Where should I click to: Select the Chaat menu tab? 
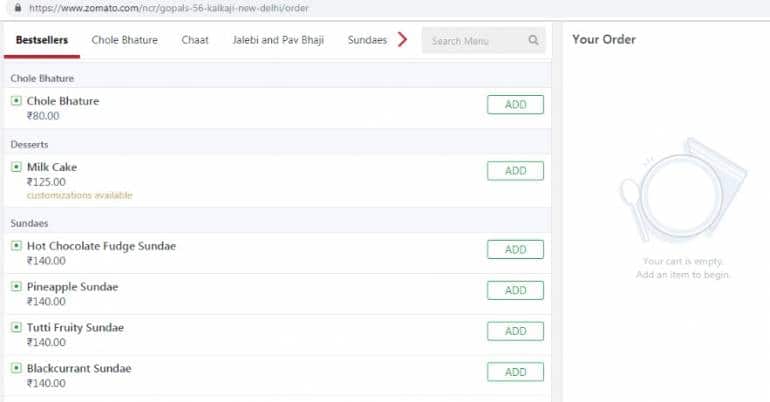tap(195, 41)
